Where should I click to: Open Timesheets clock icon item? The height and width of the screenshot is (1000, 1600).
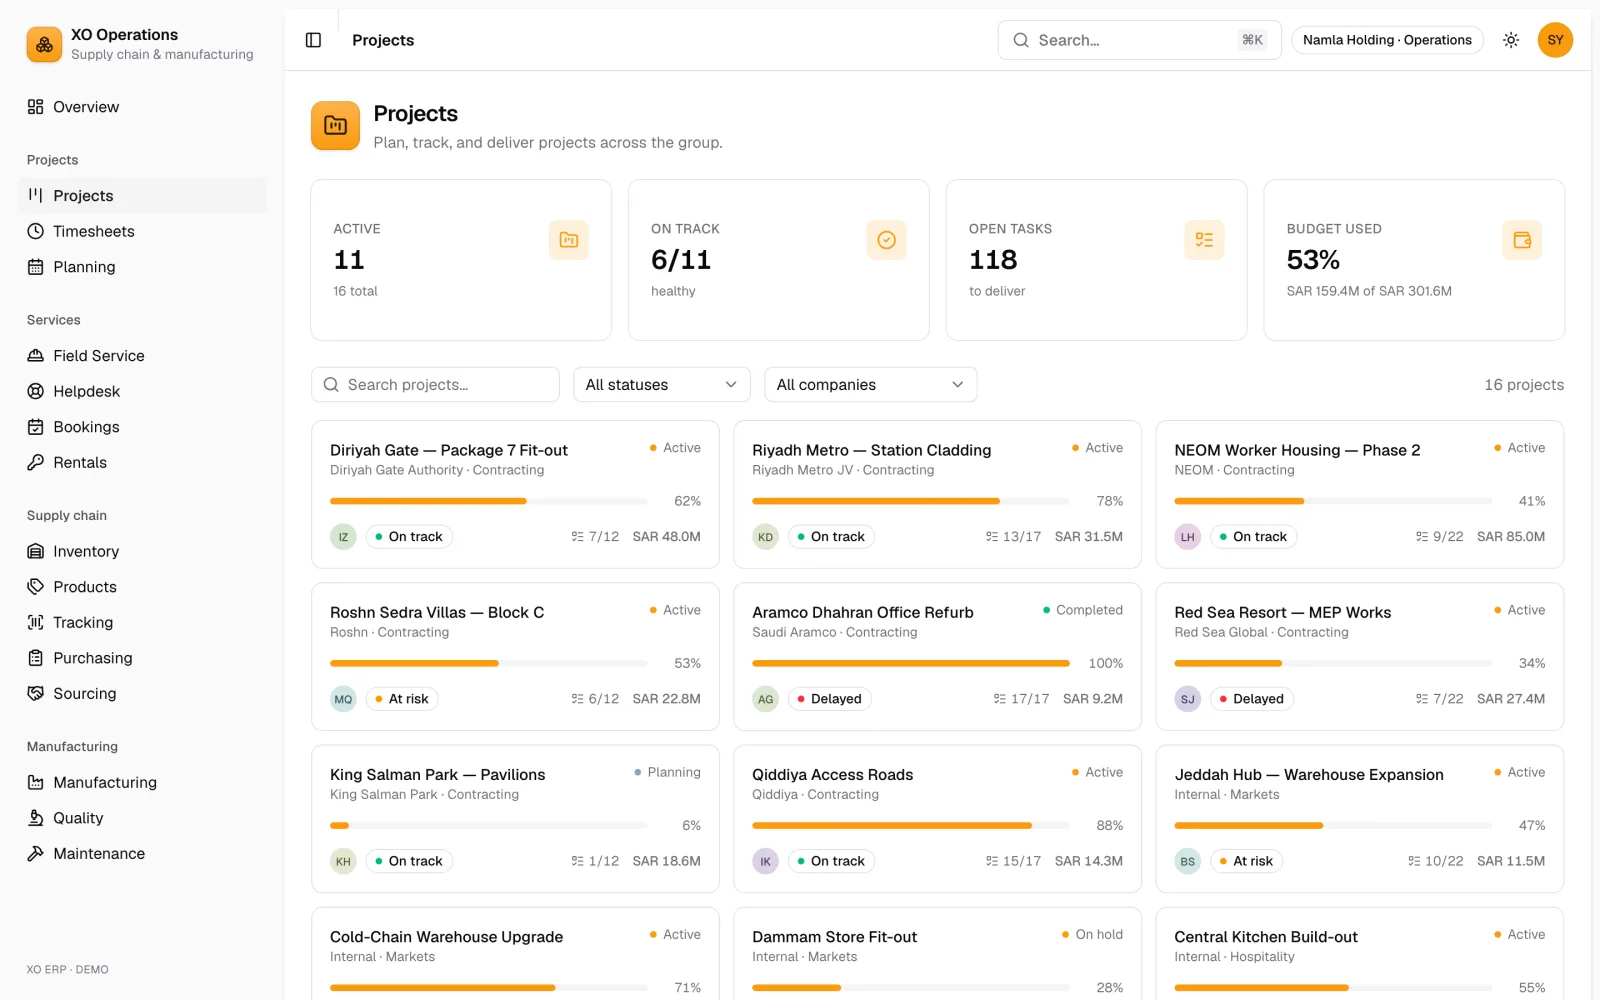(143, 231)
